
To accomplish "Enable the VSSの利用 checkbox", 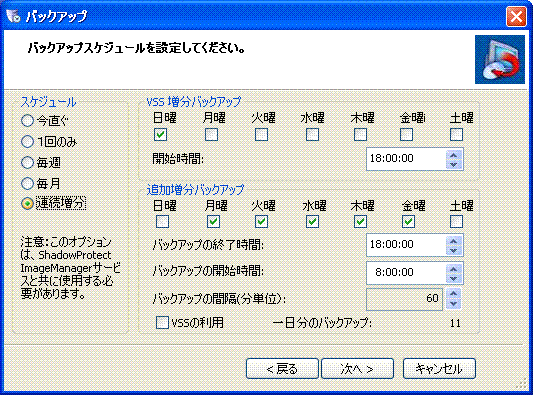I will pyautogui.click(x=162, y=323).
